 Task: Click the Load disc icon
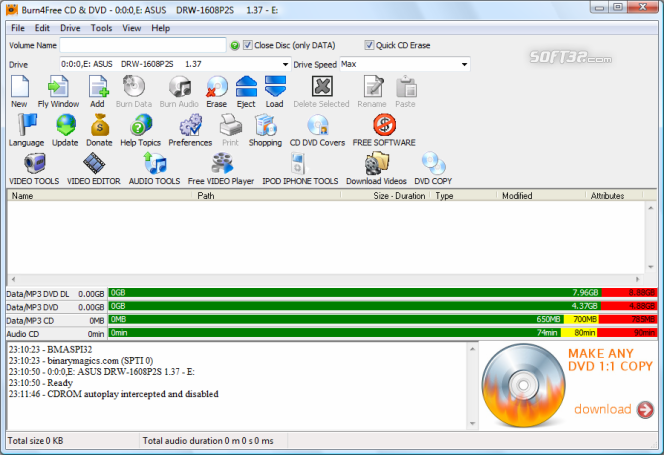tap(274, 88)
